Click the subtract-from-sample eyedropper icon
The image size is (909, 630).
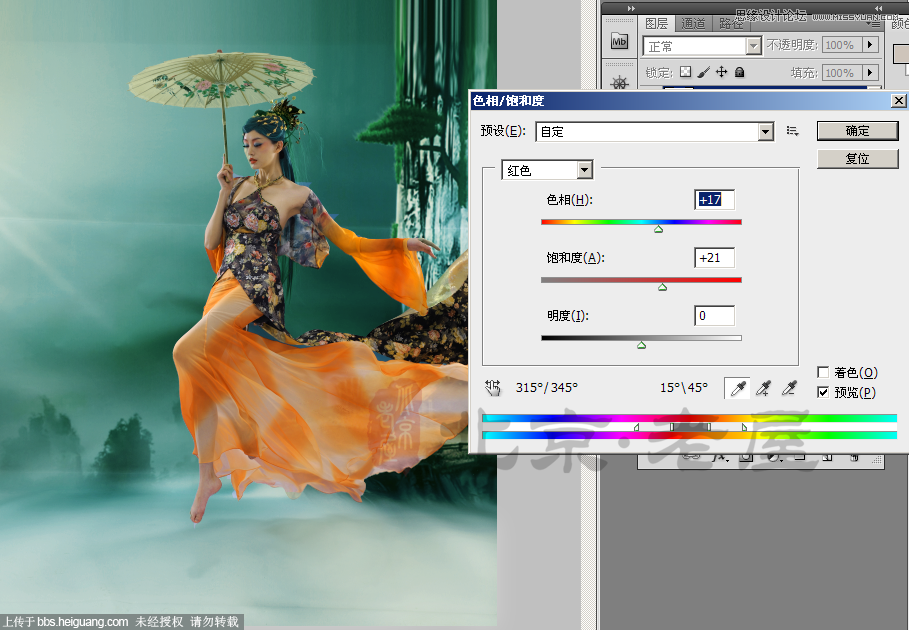coord(789,388)
